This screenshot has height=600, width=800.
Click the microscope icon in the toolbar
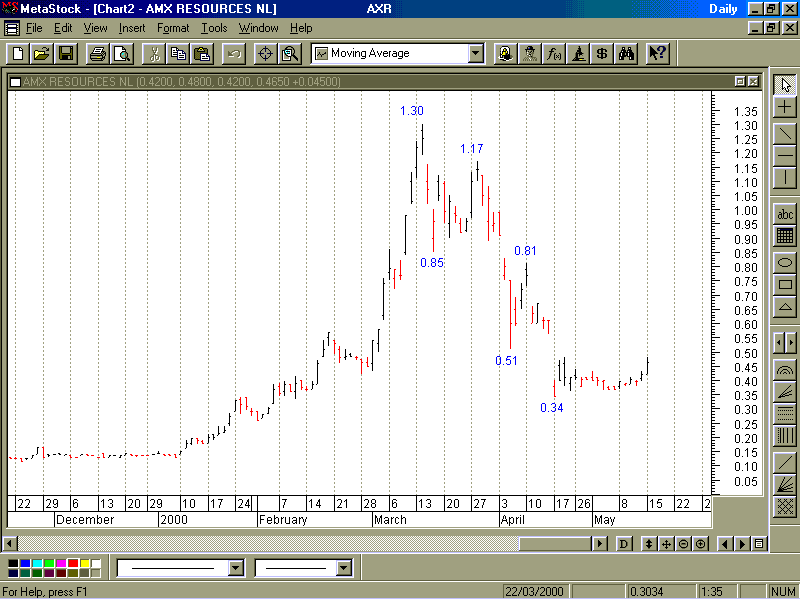(x=578, y=54)
